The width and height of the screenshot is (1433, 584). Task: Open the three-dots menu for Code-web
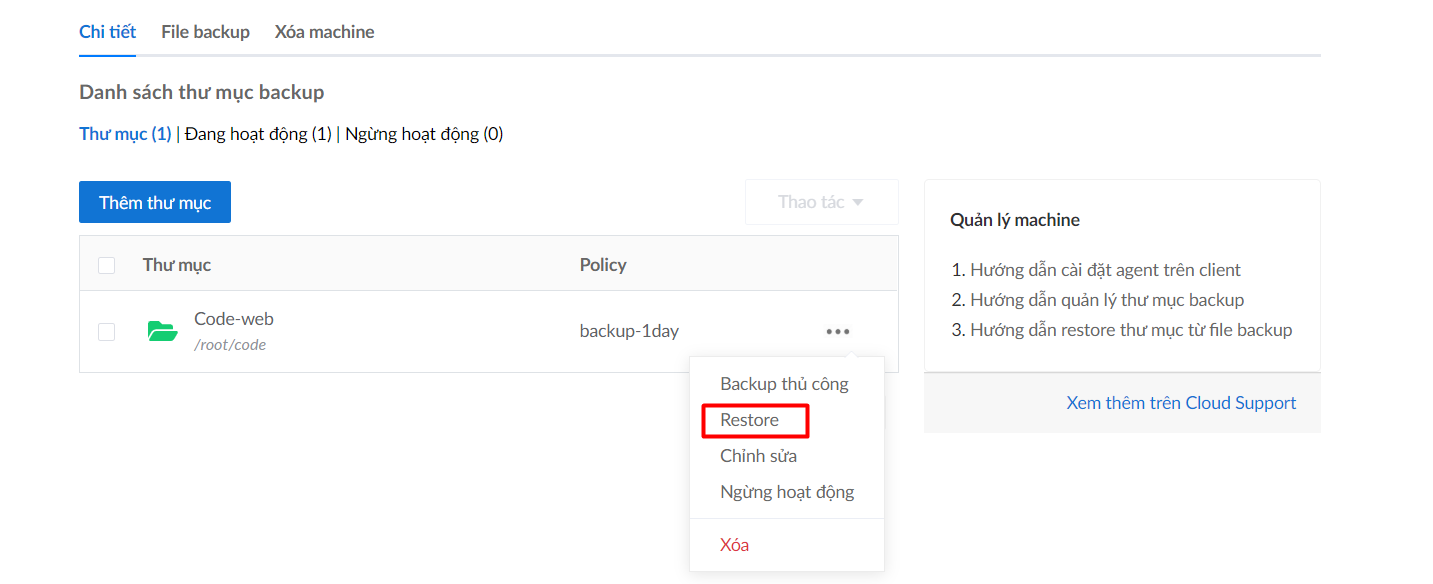[838, 331]
